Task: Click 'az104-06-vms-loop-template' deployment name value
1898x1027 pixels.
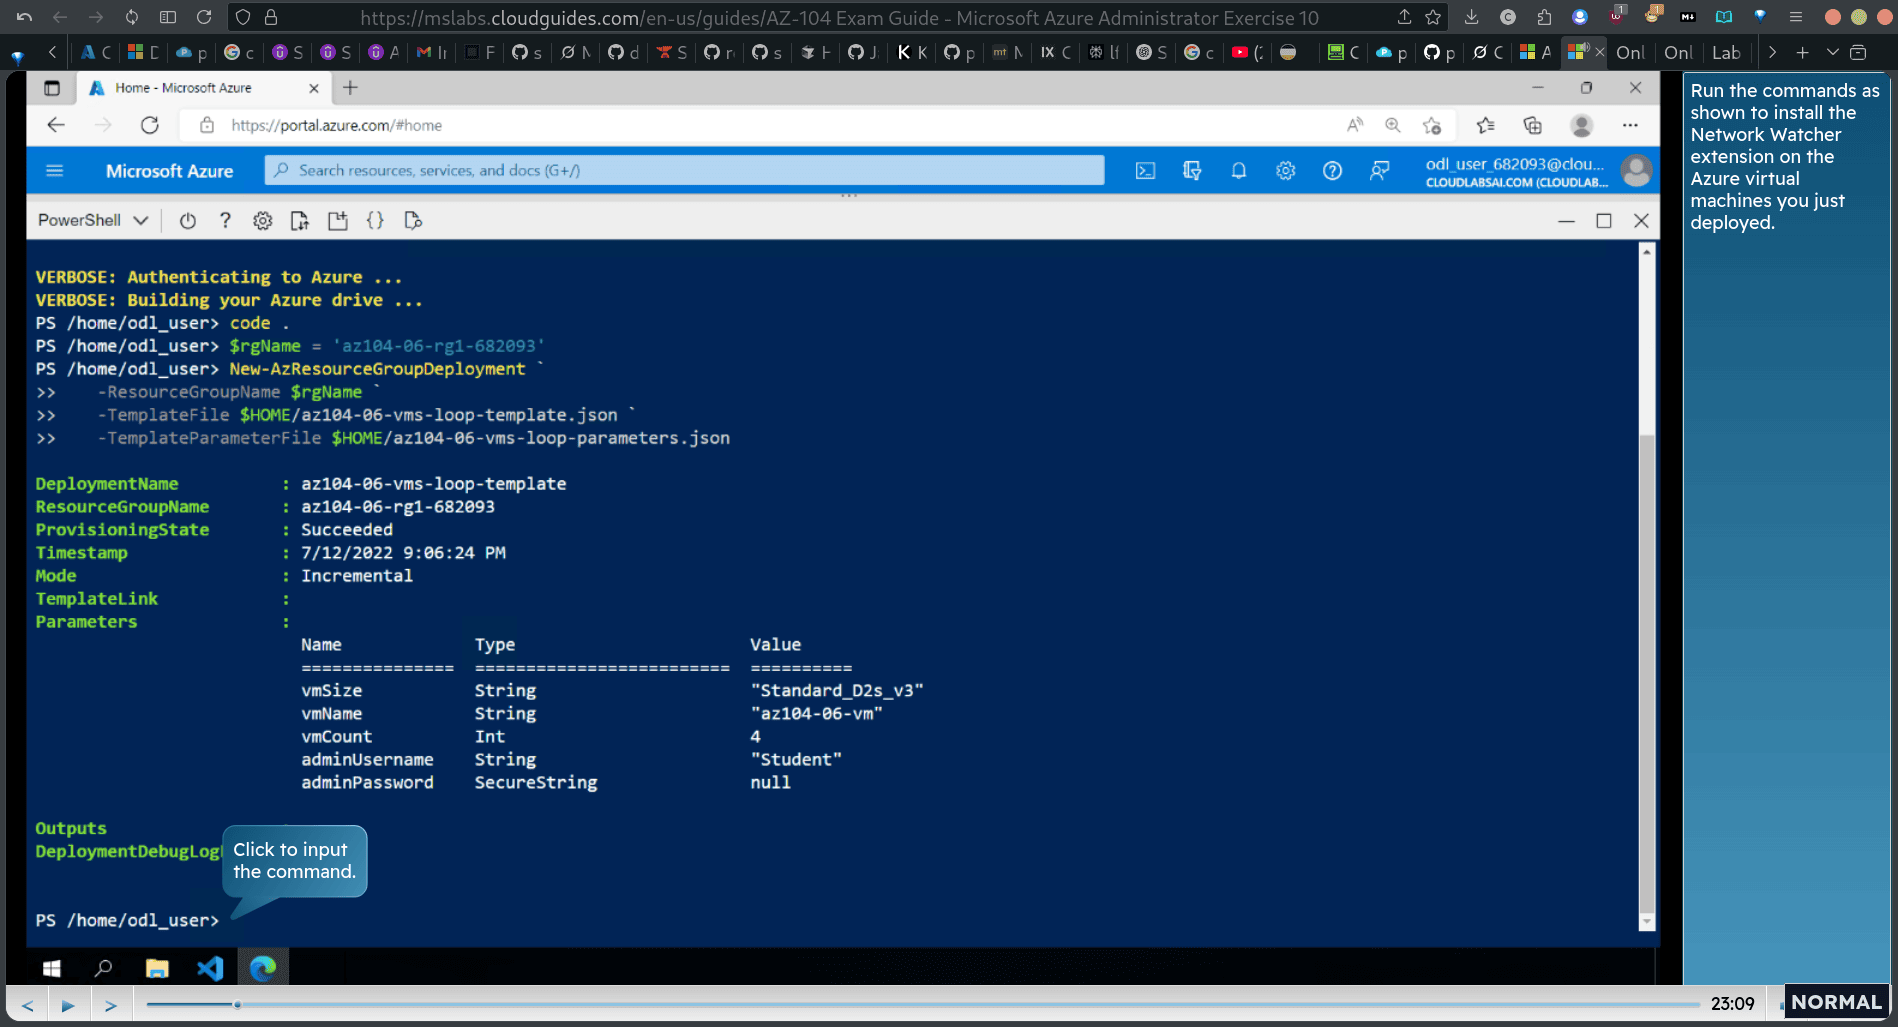Action: pyautogui.click(x=434, y=484)
